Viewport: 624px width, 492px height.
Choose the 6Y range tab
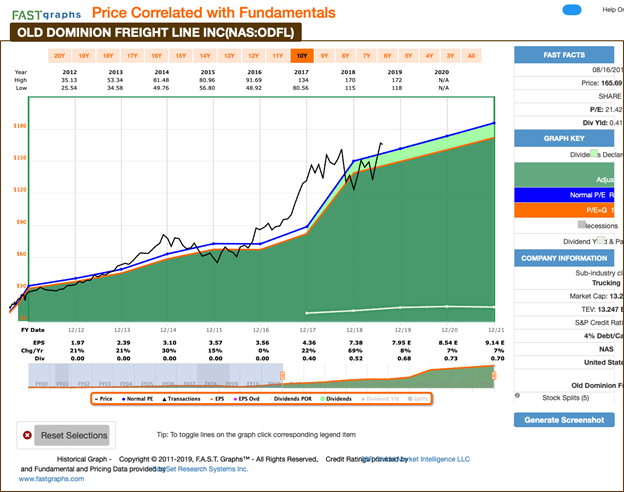(x=388, y=56)
